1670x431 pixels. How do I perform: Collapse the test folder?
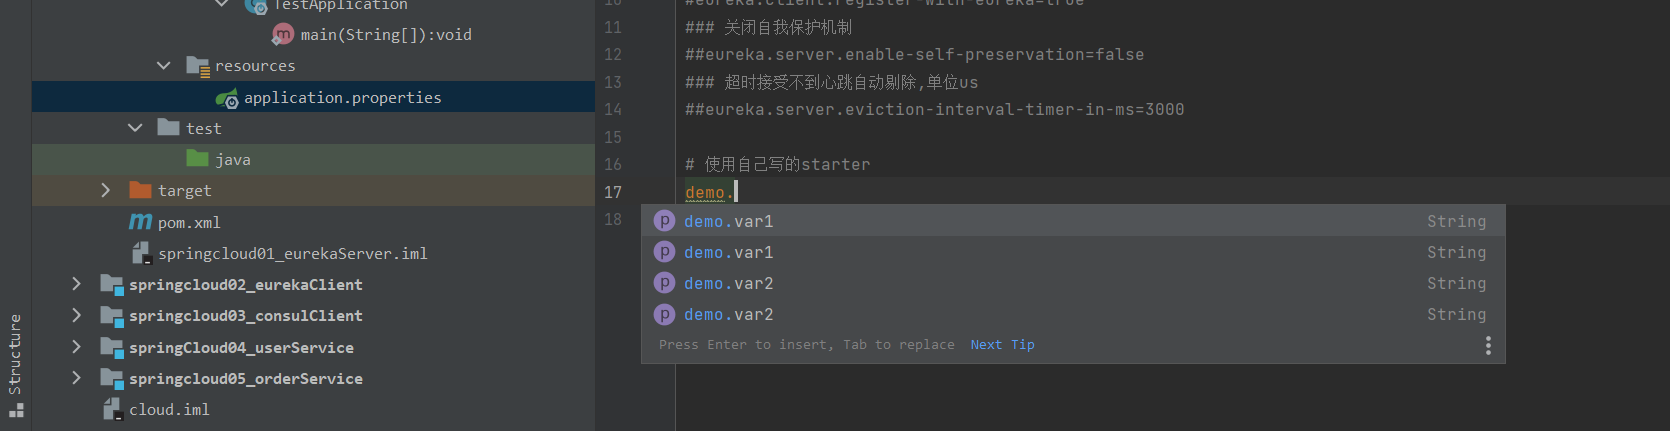135,128
